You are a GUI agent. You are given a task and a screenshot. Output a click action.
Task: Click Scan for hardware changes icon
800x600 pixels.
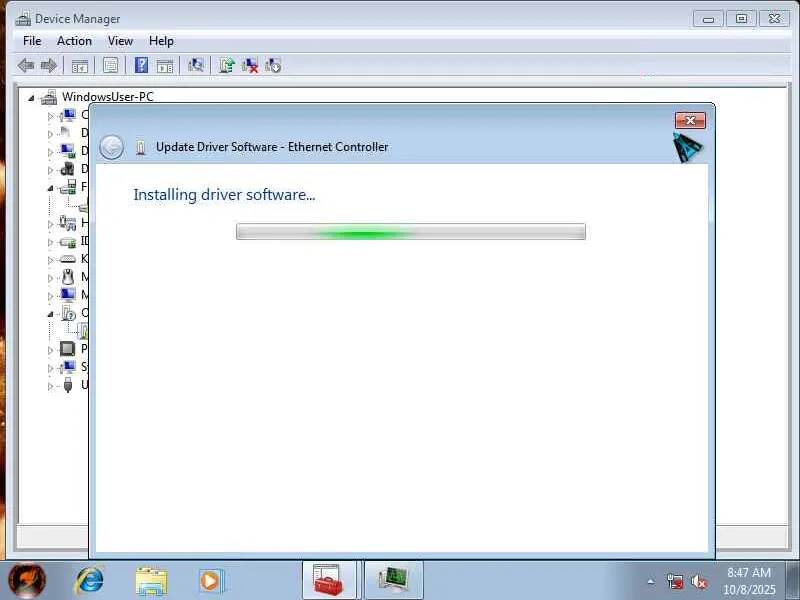[195, 65]
